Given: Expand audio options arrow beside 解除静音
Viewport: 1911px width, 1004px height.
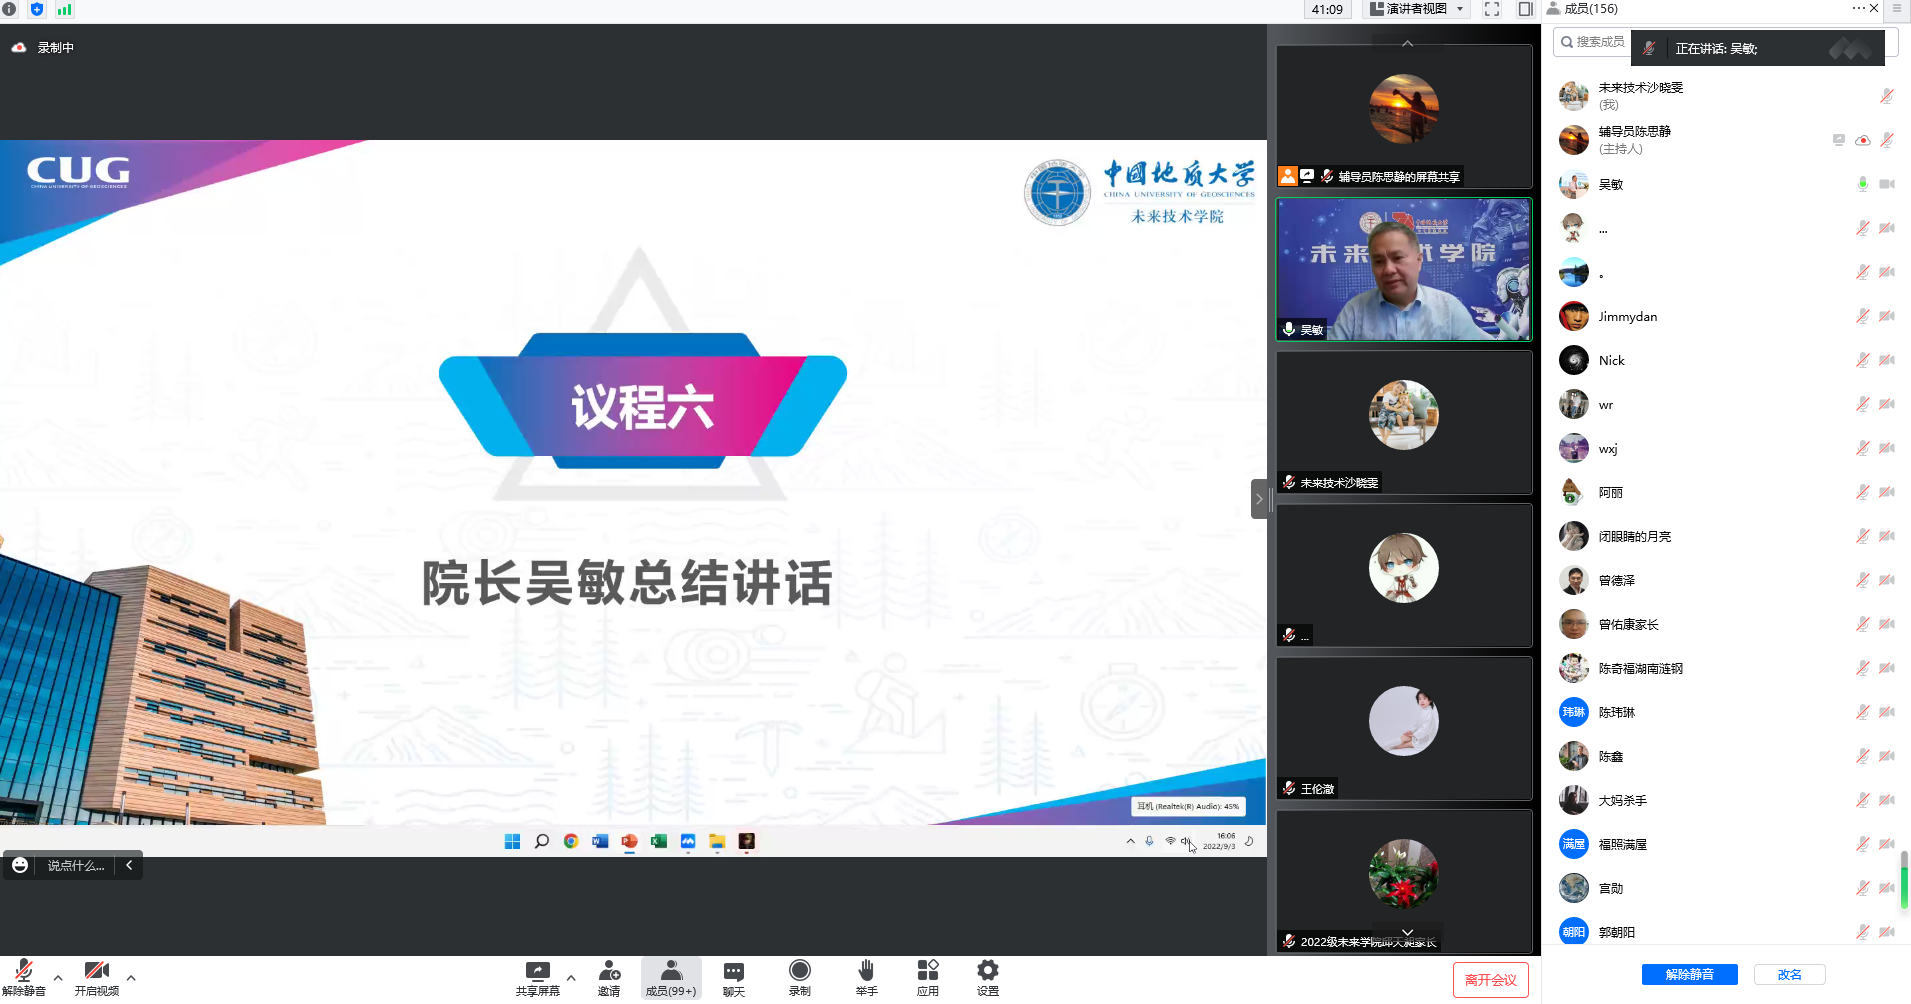Looking at the screenshot, I should coord(58,978).
